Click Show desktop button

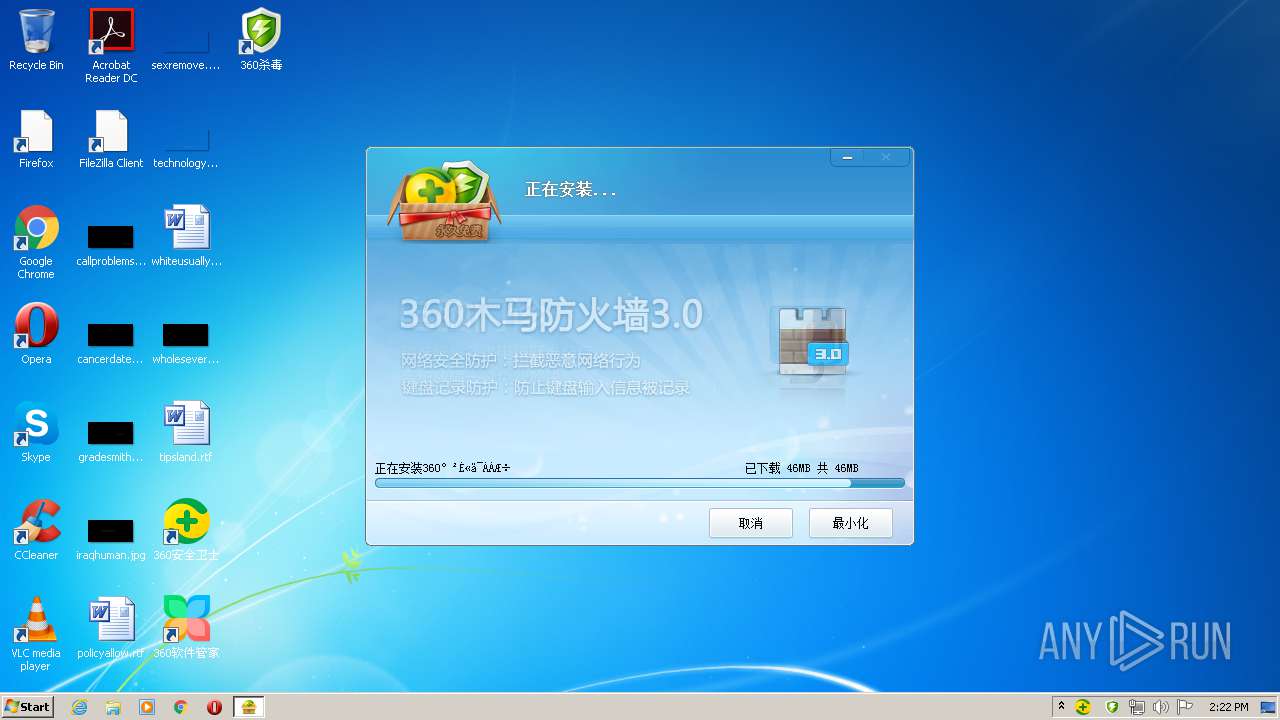click(1270, 707)
